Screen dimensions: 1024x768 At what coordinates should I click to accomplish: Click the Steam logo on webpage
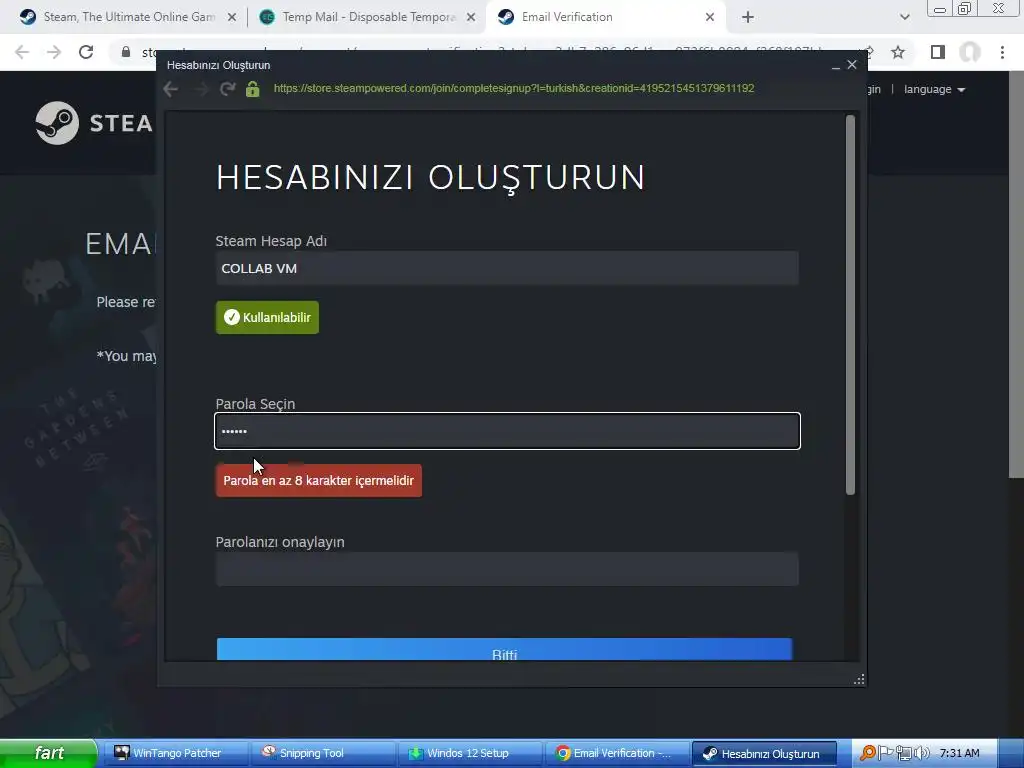[93, 123]
